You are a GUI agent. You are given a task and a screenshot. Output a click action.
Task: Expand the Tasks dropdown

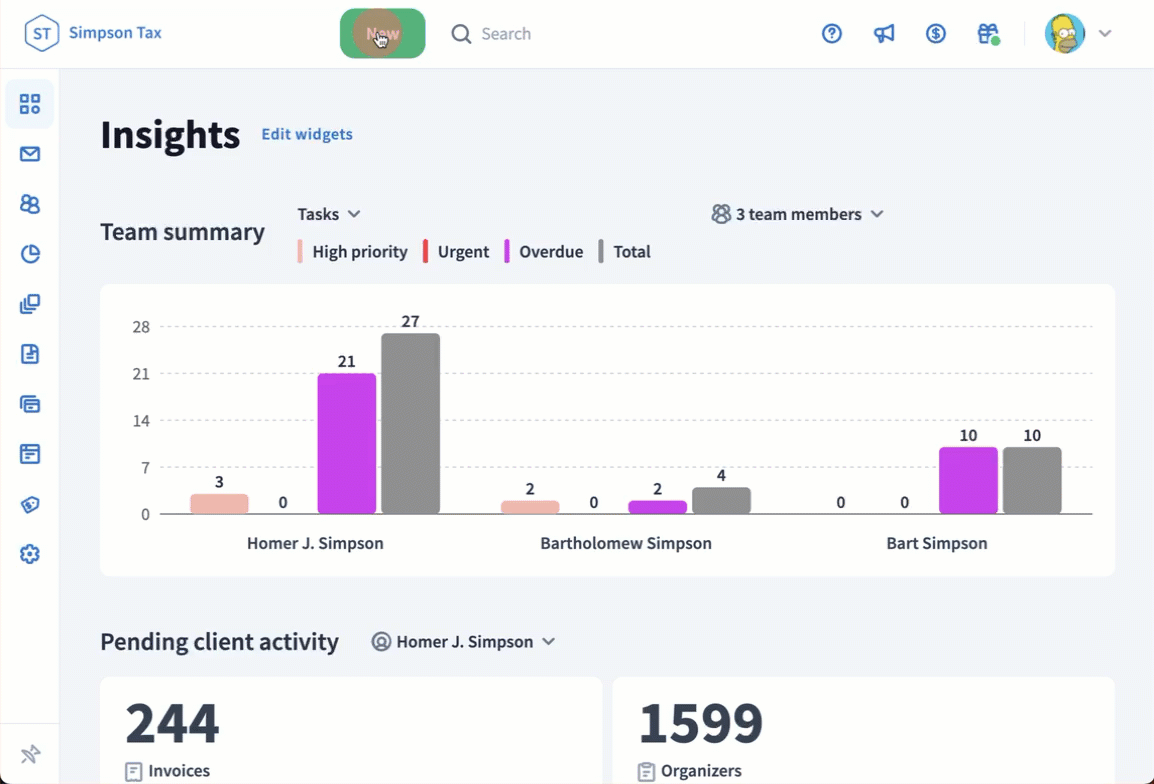coord(329,214)
